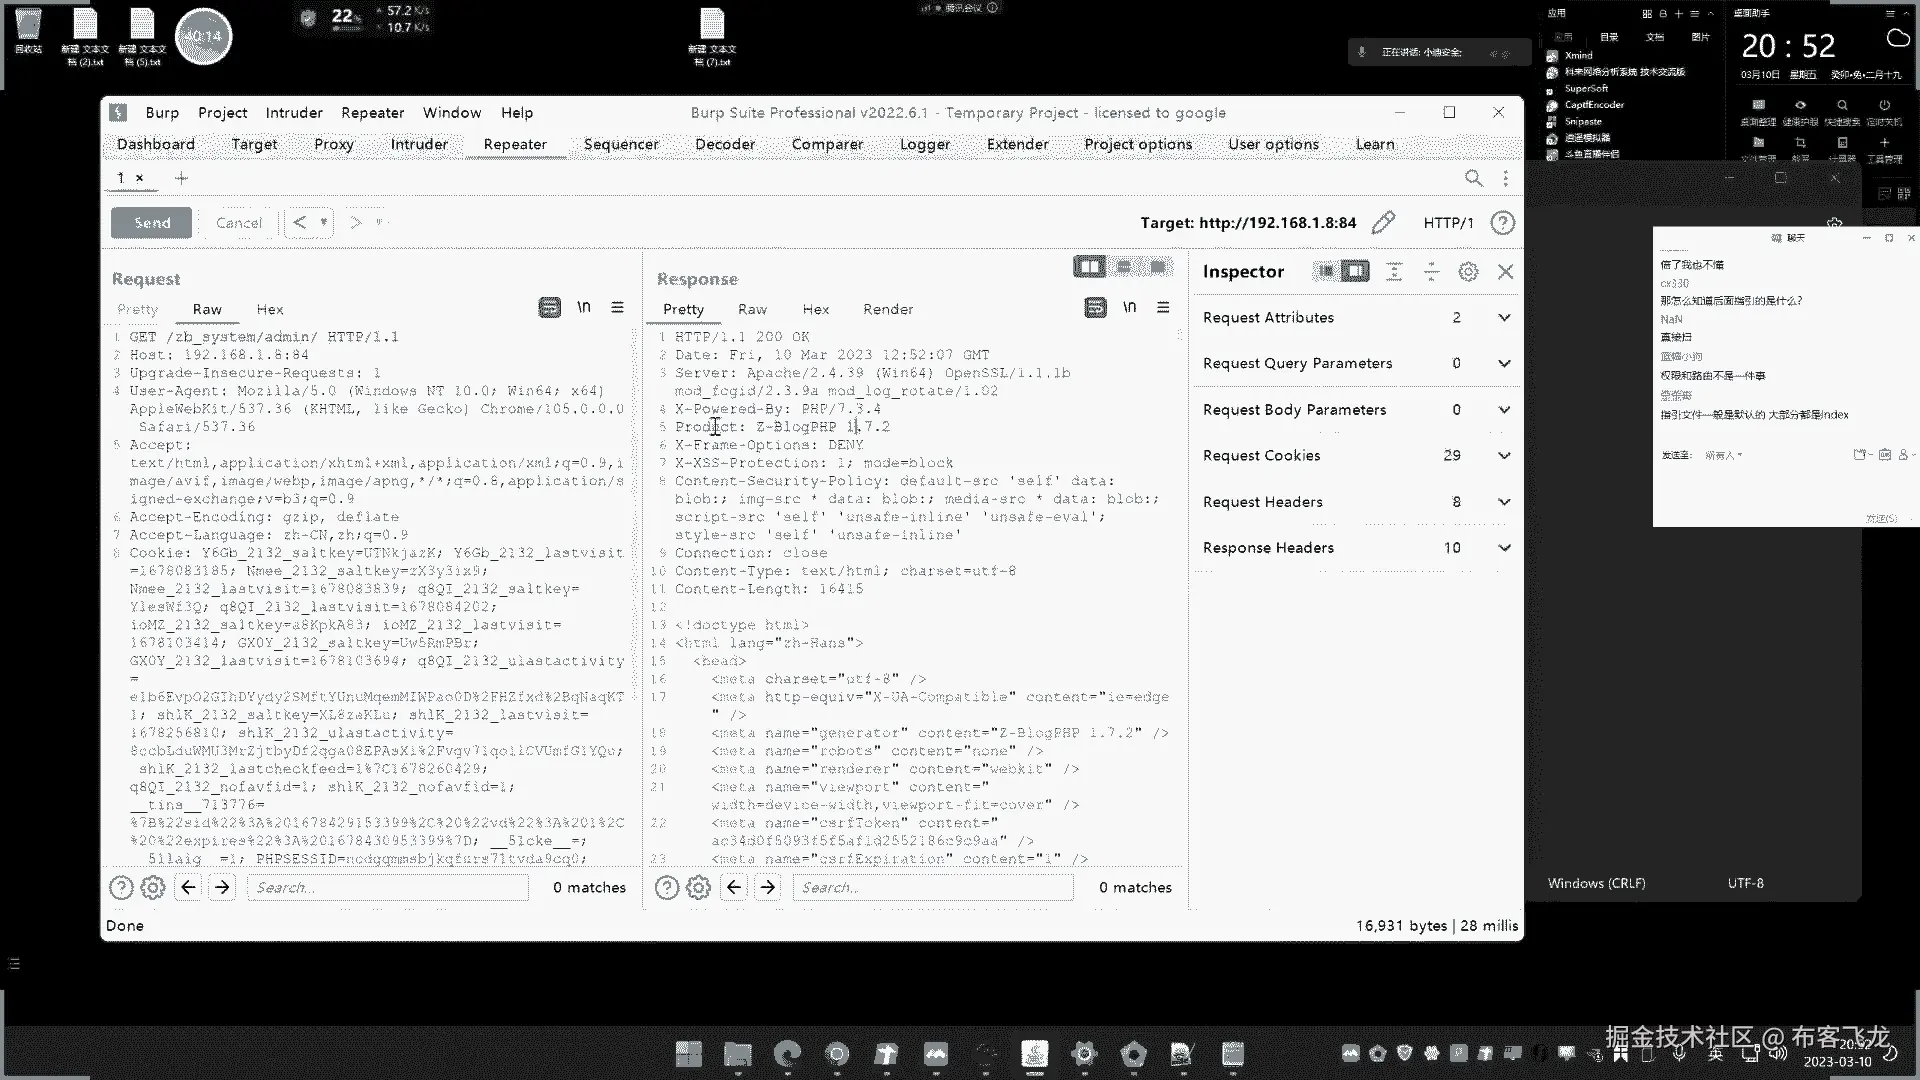Open the history back dropdown arrow
The image size is (1920, 1080).
[324, 223]
